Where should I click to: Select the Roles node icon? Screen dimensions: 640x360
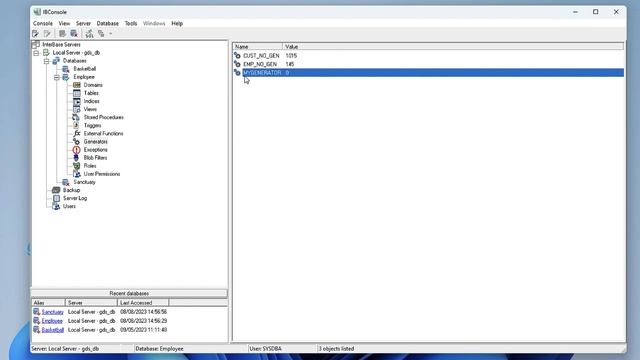click(x=77, y=166)
